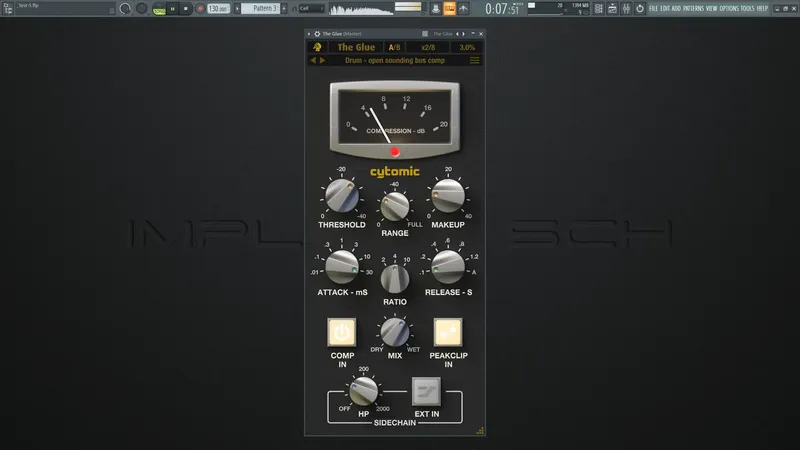
Task: Open the hamburger preset menu in The Glue
Action: click(x=474, y=60)
